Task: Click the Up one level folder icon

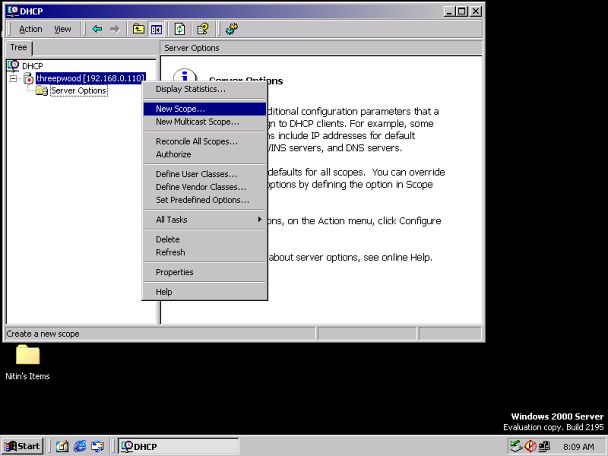Action: coord(138,29)
